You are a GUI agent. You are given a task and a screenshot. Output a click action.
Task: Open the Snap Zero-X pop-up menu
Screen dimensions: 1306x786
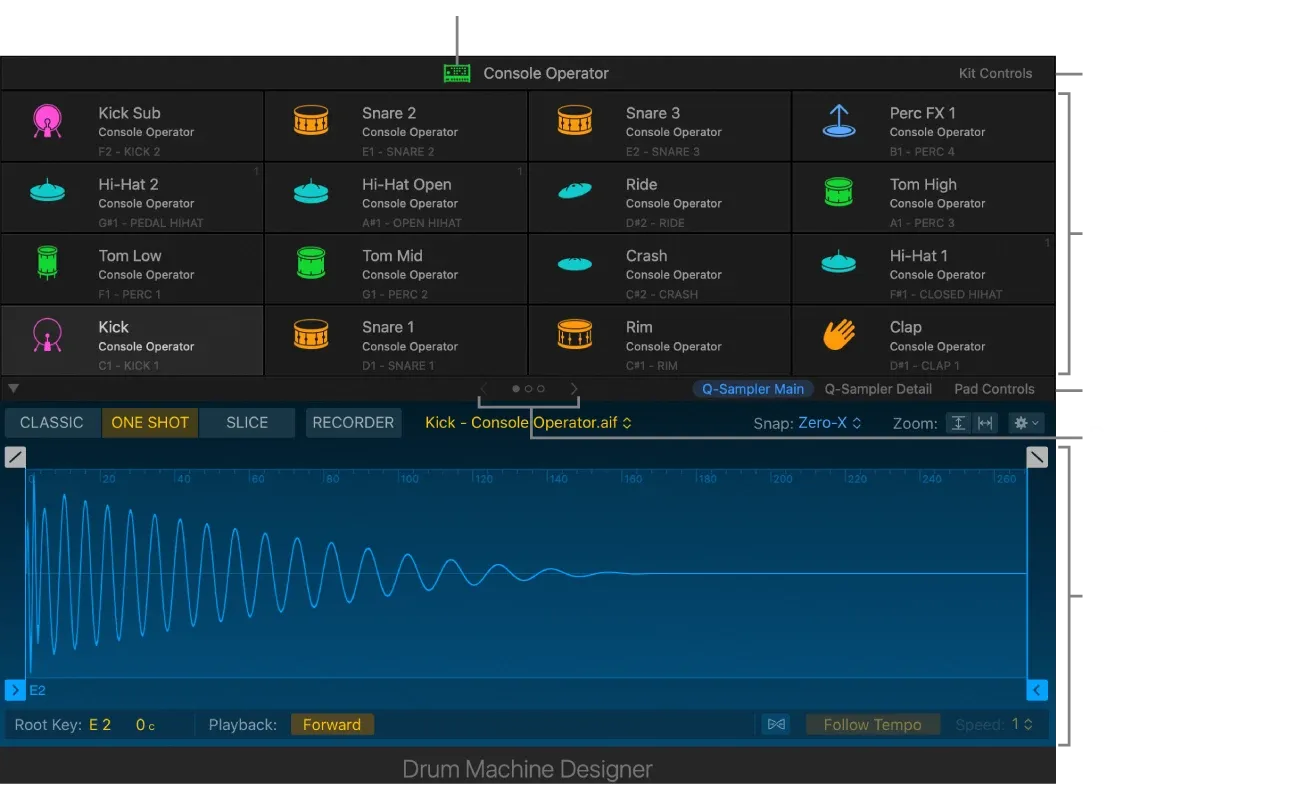(829, 423)
